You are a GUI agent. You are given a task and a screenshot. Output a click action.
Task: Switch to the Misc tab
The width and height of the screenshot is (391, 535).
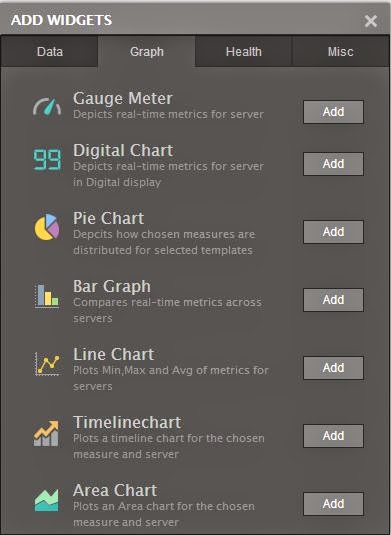click(341, 52)
